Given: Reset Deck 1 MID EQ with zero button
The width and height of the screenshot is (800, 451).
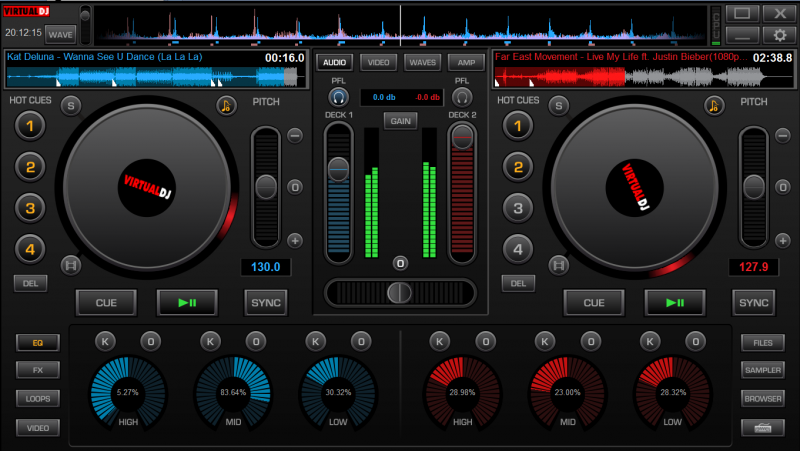Looking at the screenshot, I should (256, 341).
